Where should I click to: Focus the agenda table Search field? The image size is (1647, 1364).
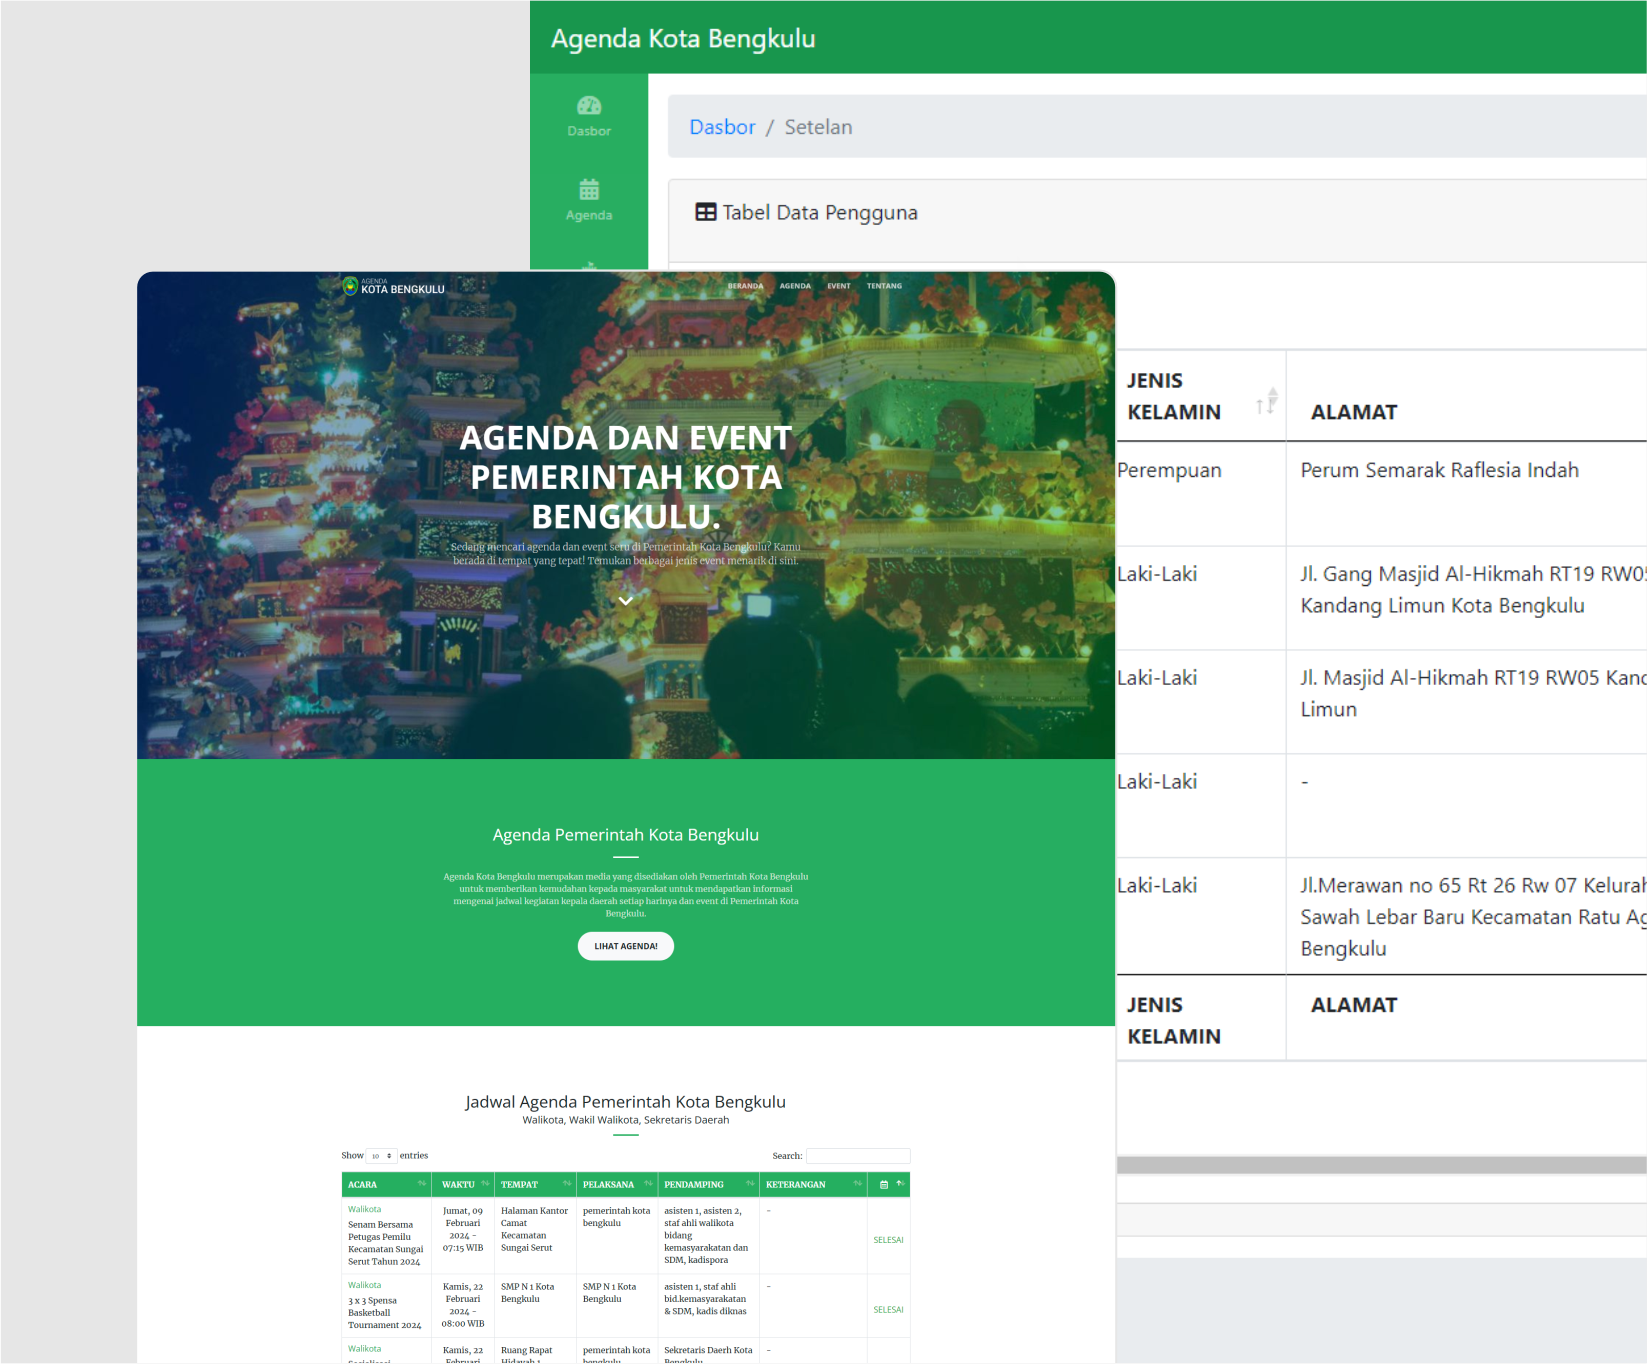858,1156
